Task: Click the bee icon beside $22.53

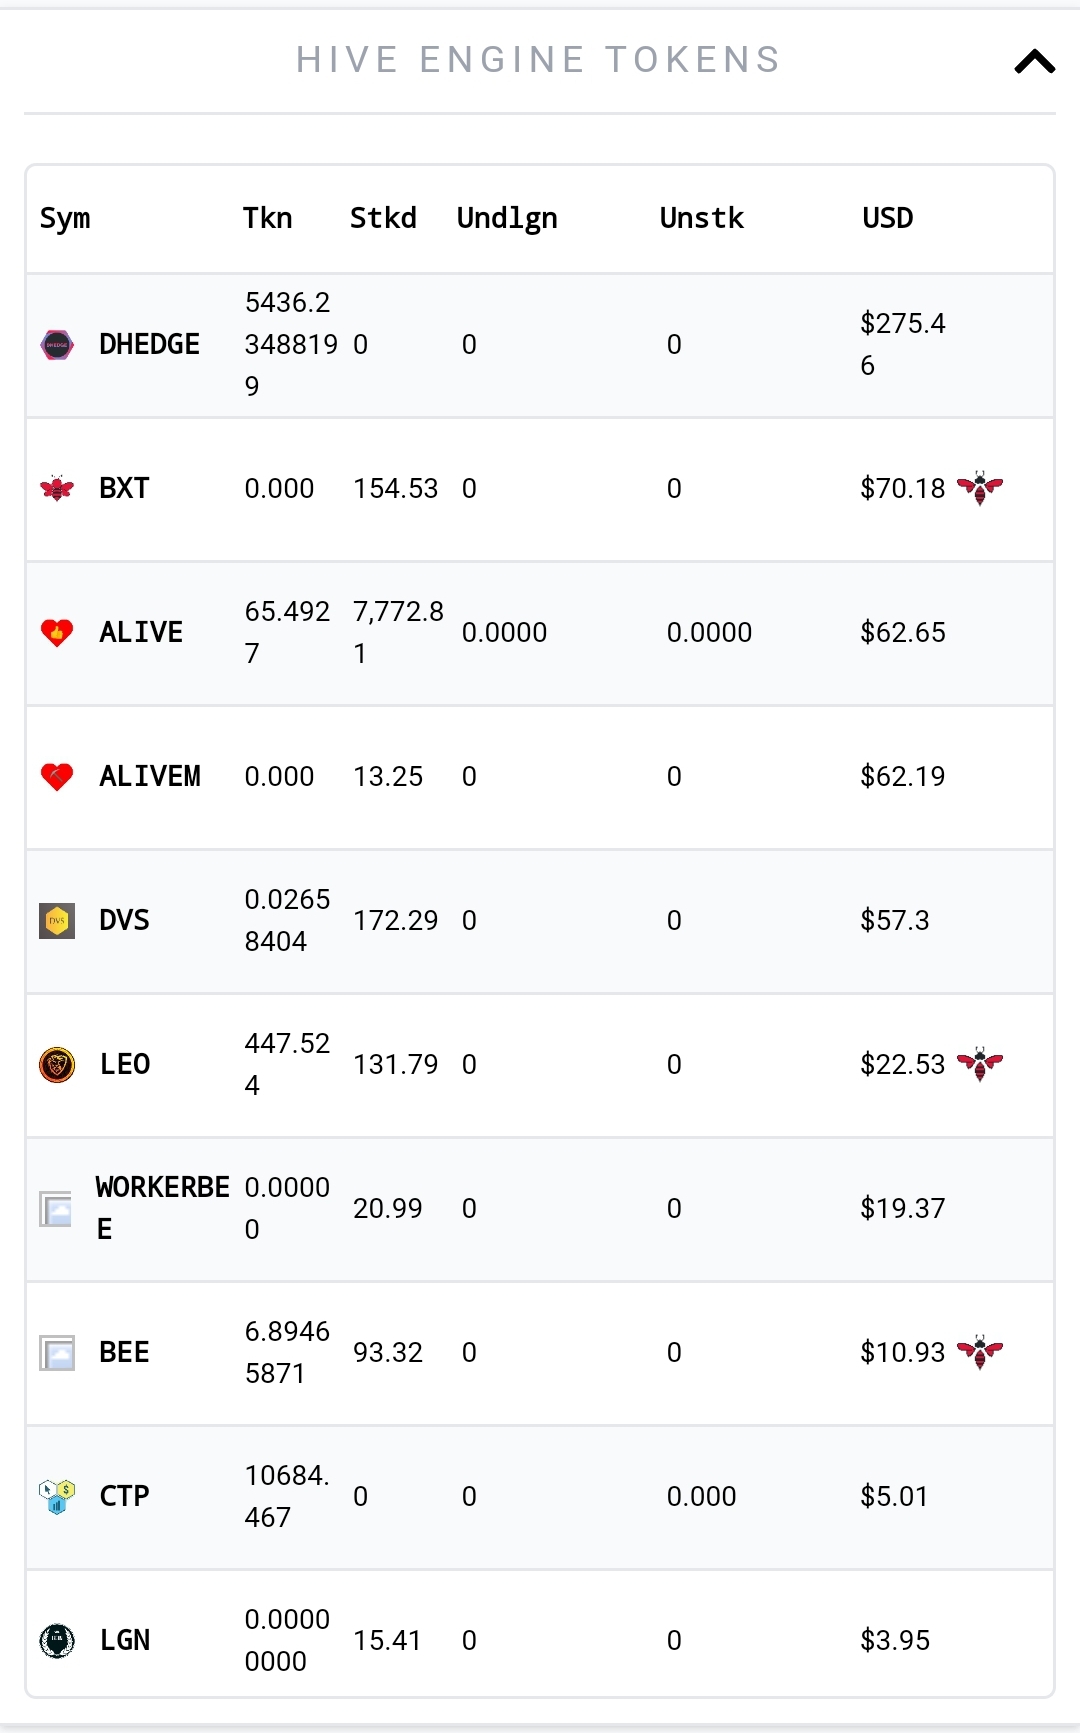Action: [x=980, y=1064]
